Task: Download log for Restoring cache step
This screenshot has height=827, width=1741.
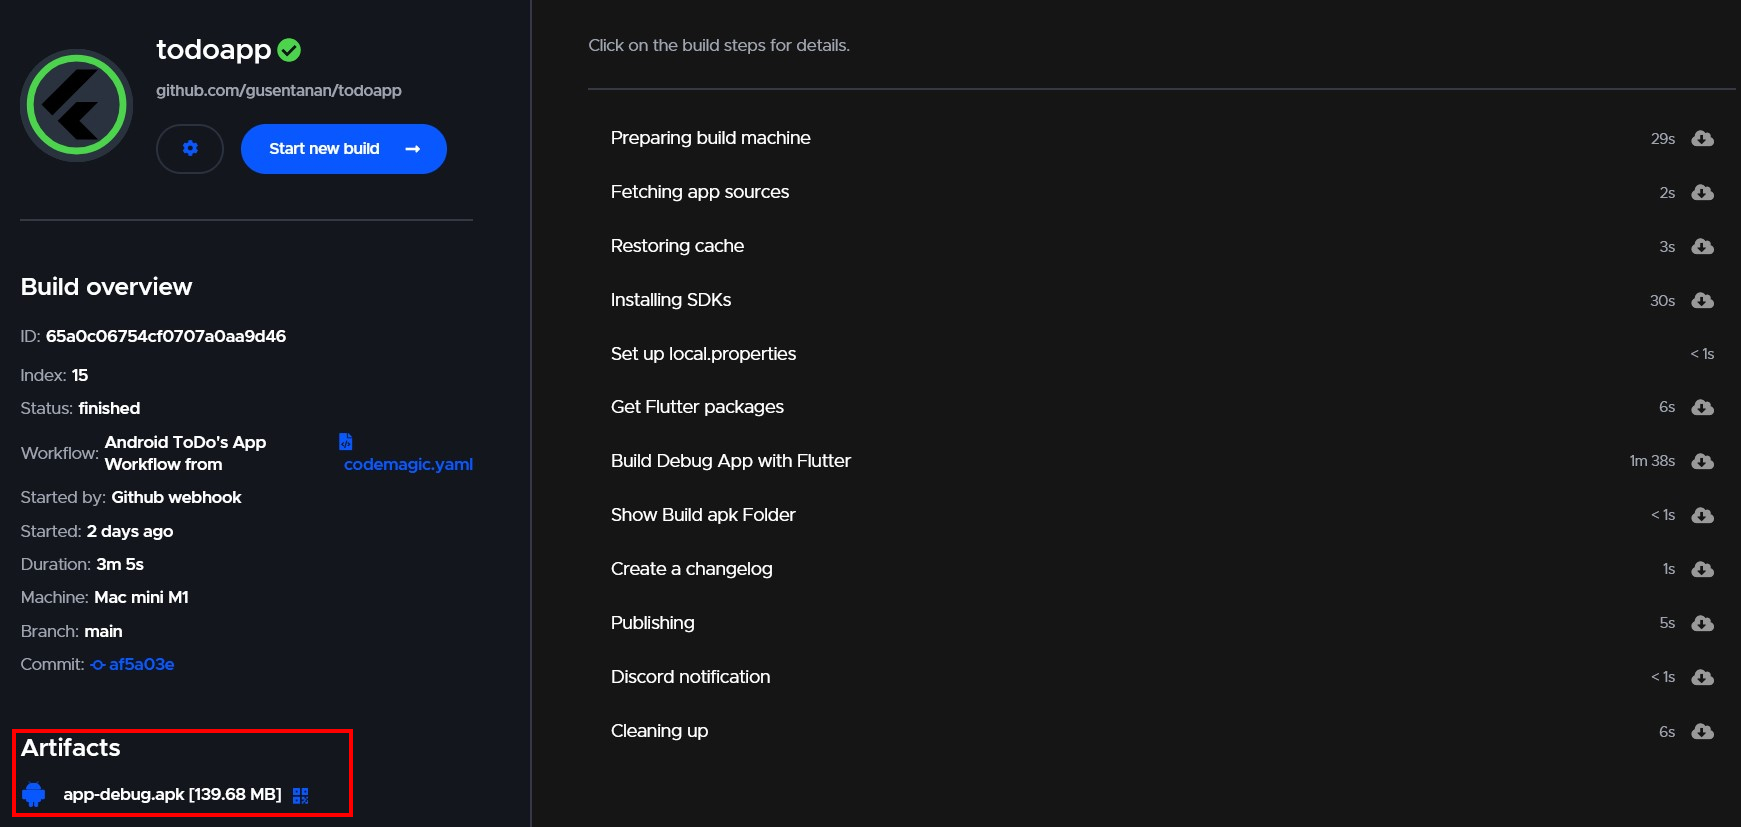Action: (1702, 246)
